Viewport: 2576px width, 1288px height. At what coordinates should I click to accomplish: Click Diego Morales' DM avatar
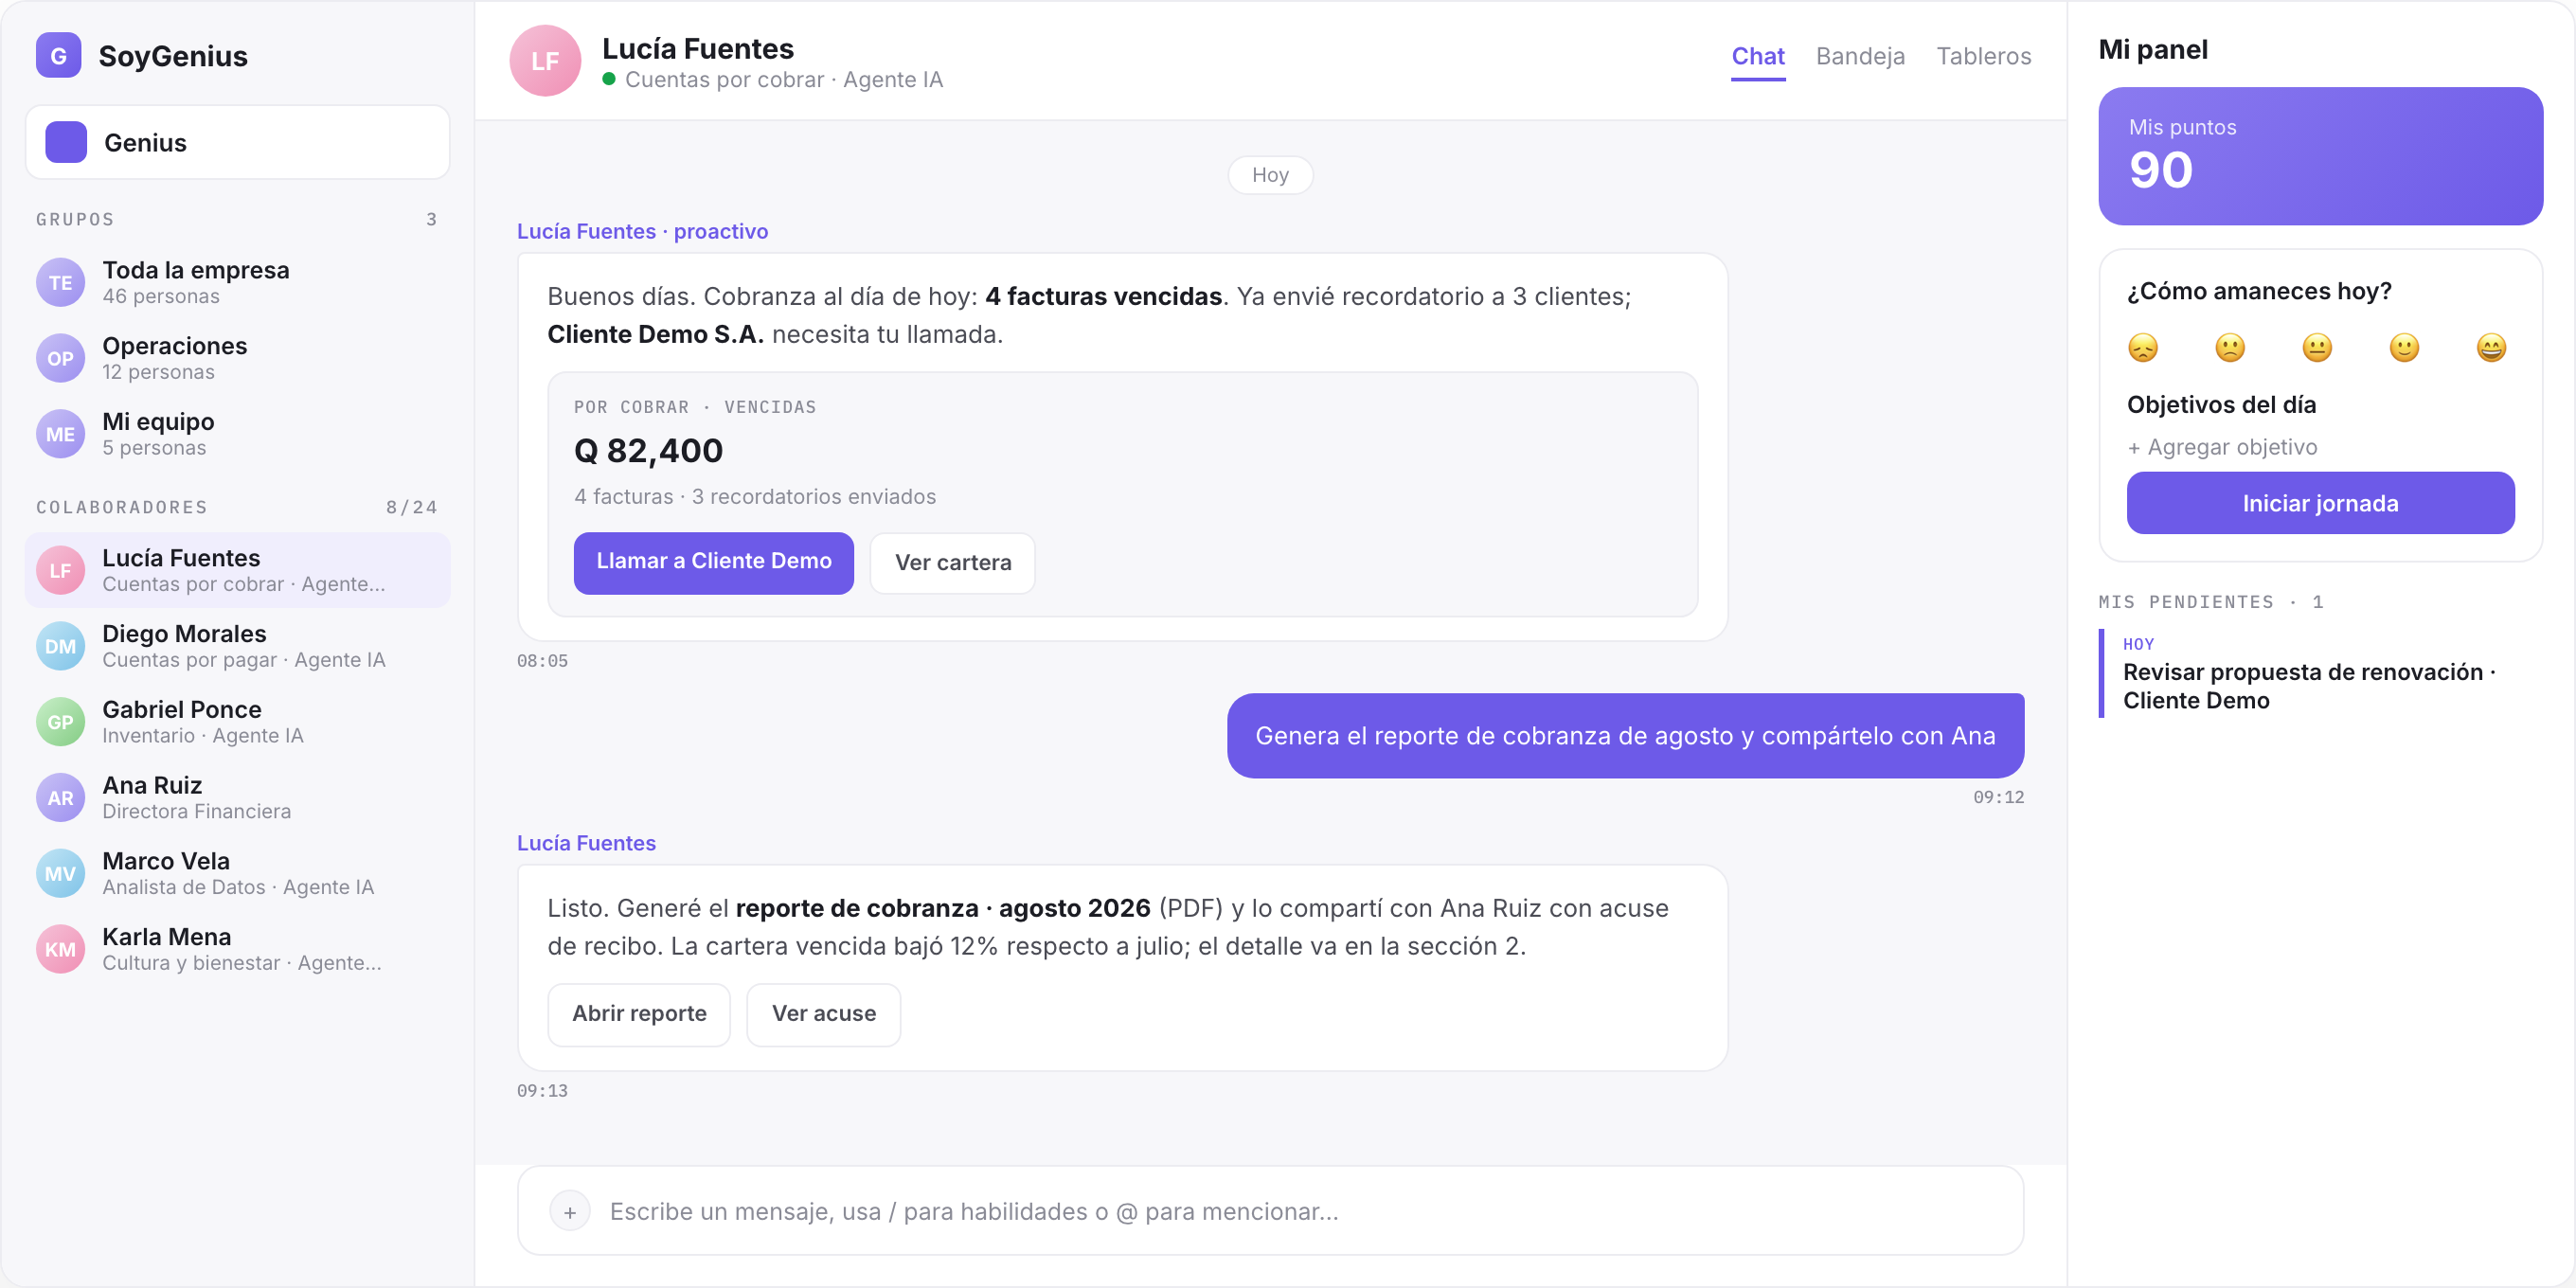pos(60,646)
